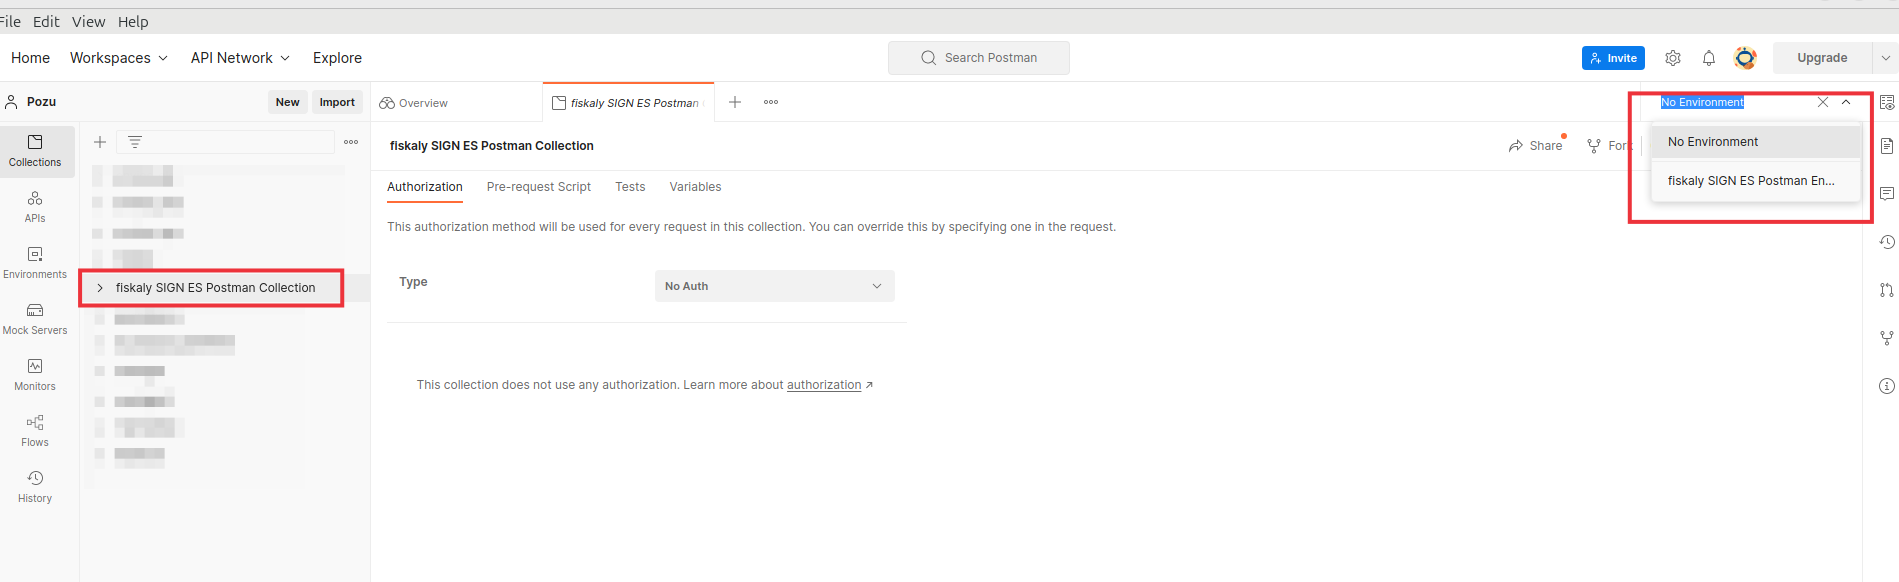Select fiskaly SIGN ES Postman environment option
The width and height of the screenshot is (1899, 582).
(1750, 181)
